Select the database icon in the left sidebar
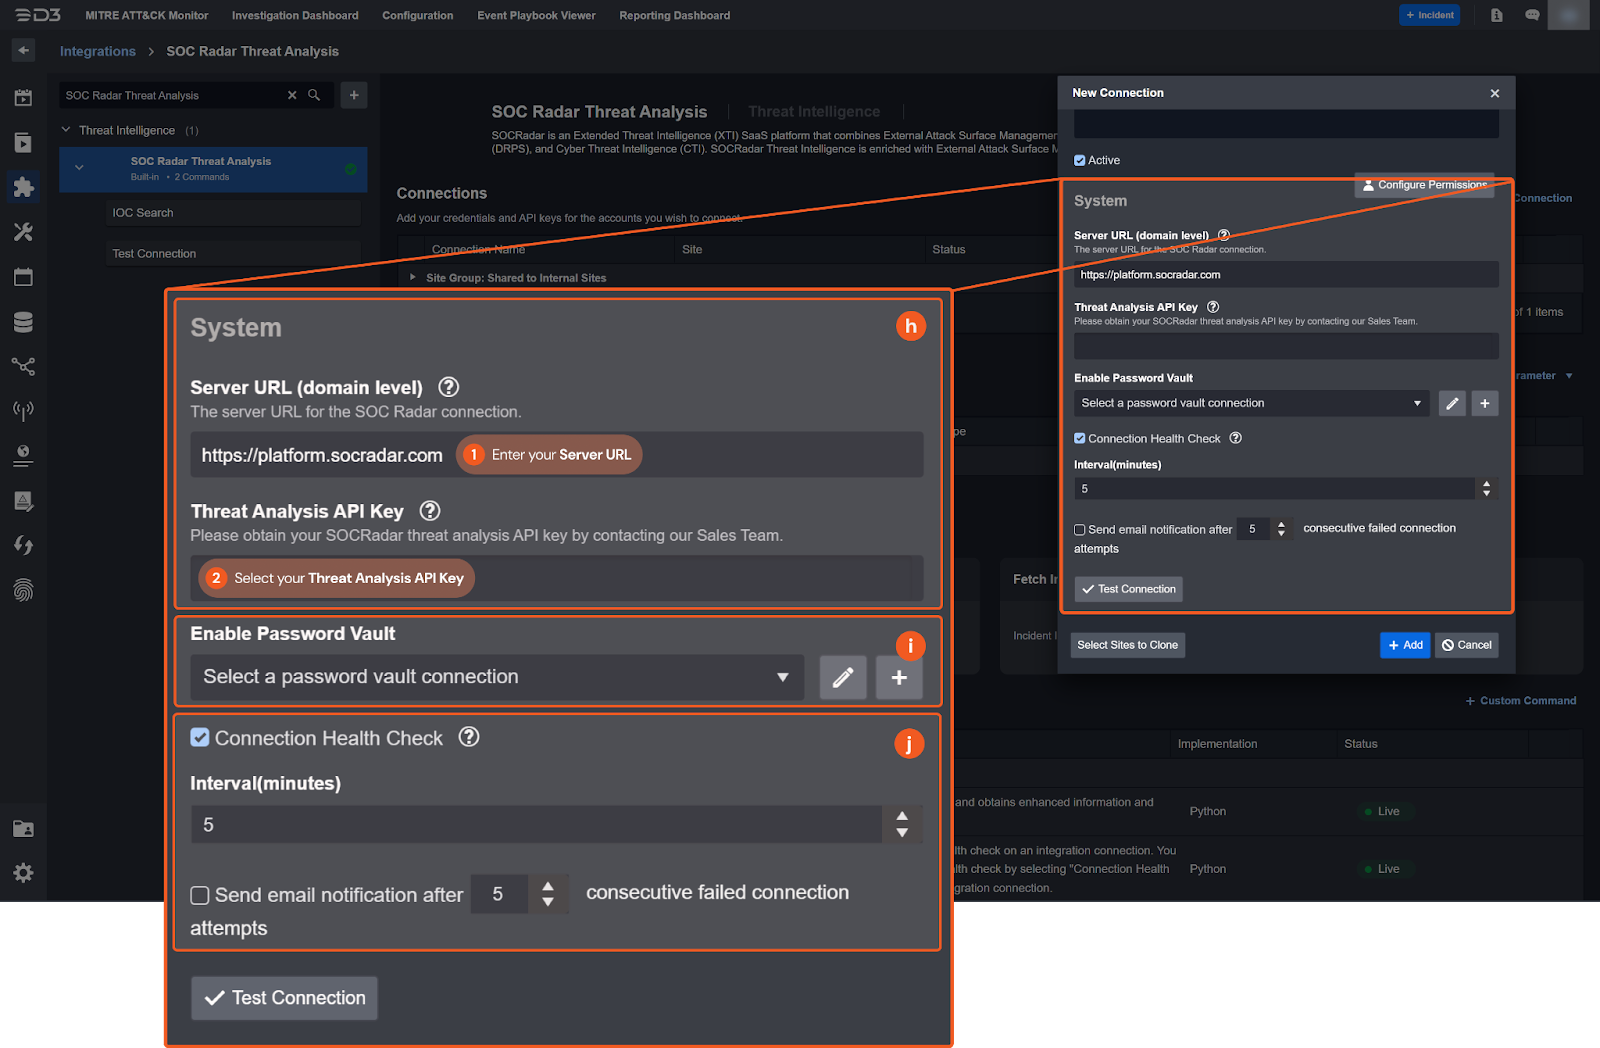This screenshot has width=1600, height=1048. 23,321
